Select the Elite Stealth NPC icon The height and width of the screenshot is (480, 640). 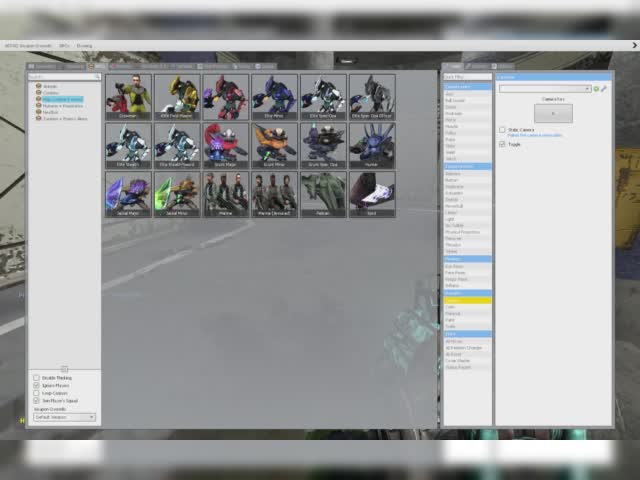[x=128, y=146]
